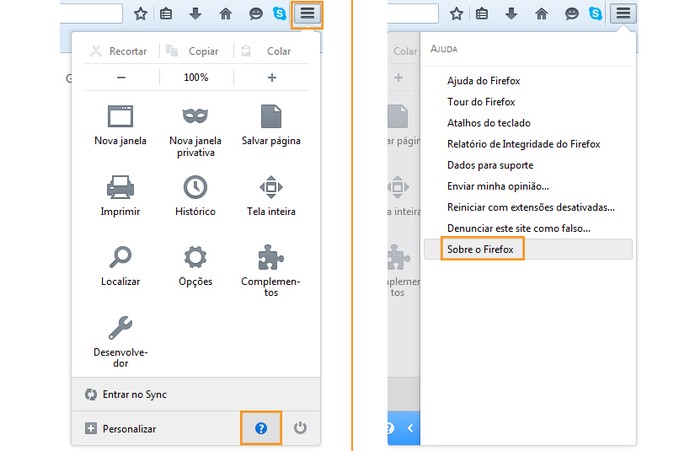The width and height of the screenshot is (695, 451).
Task: Click the chat bubble icon in left toolbar
Action: pos(256,14)
